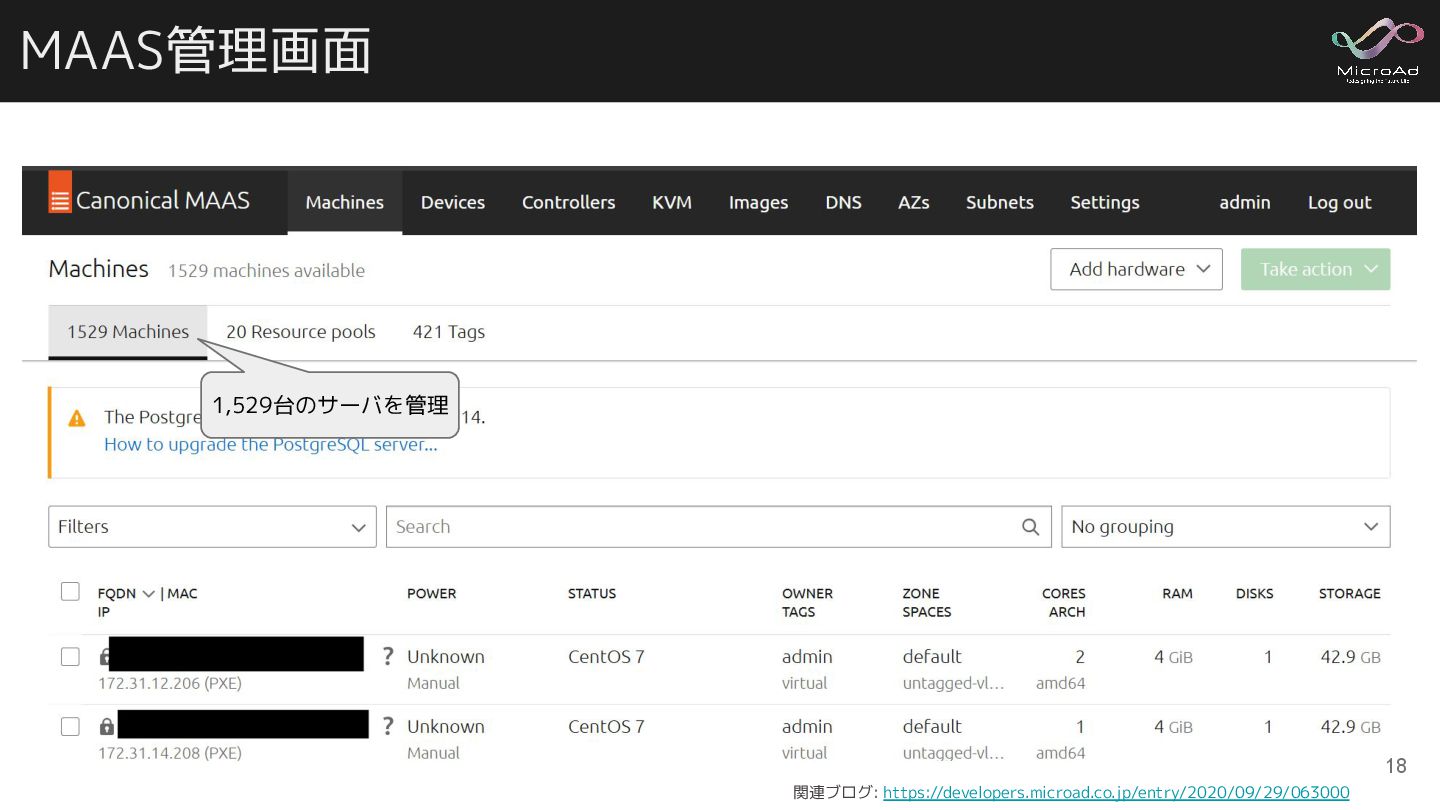Click the SPACES sub-header
Viewport: 1440px width, 810px height.
(927, 612)
